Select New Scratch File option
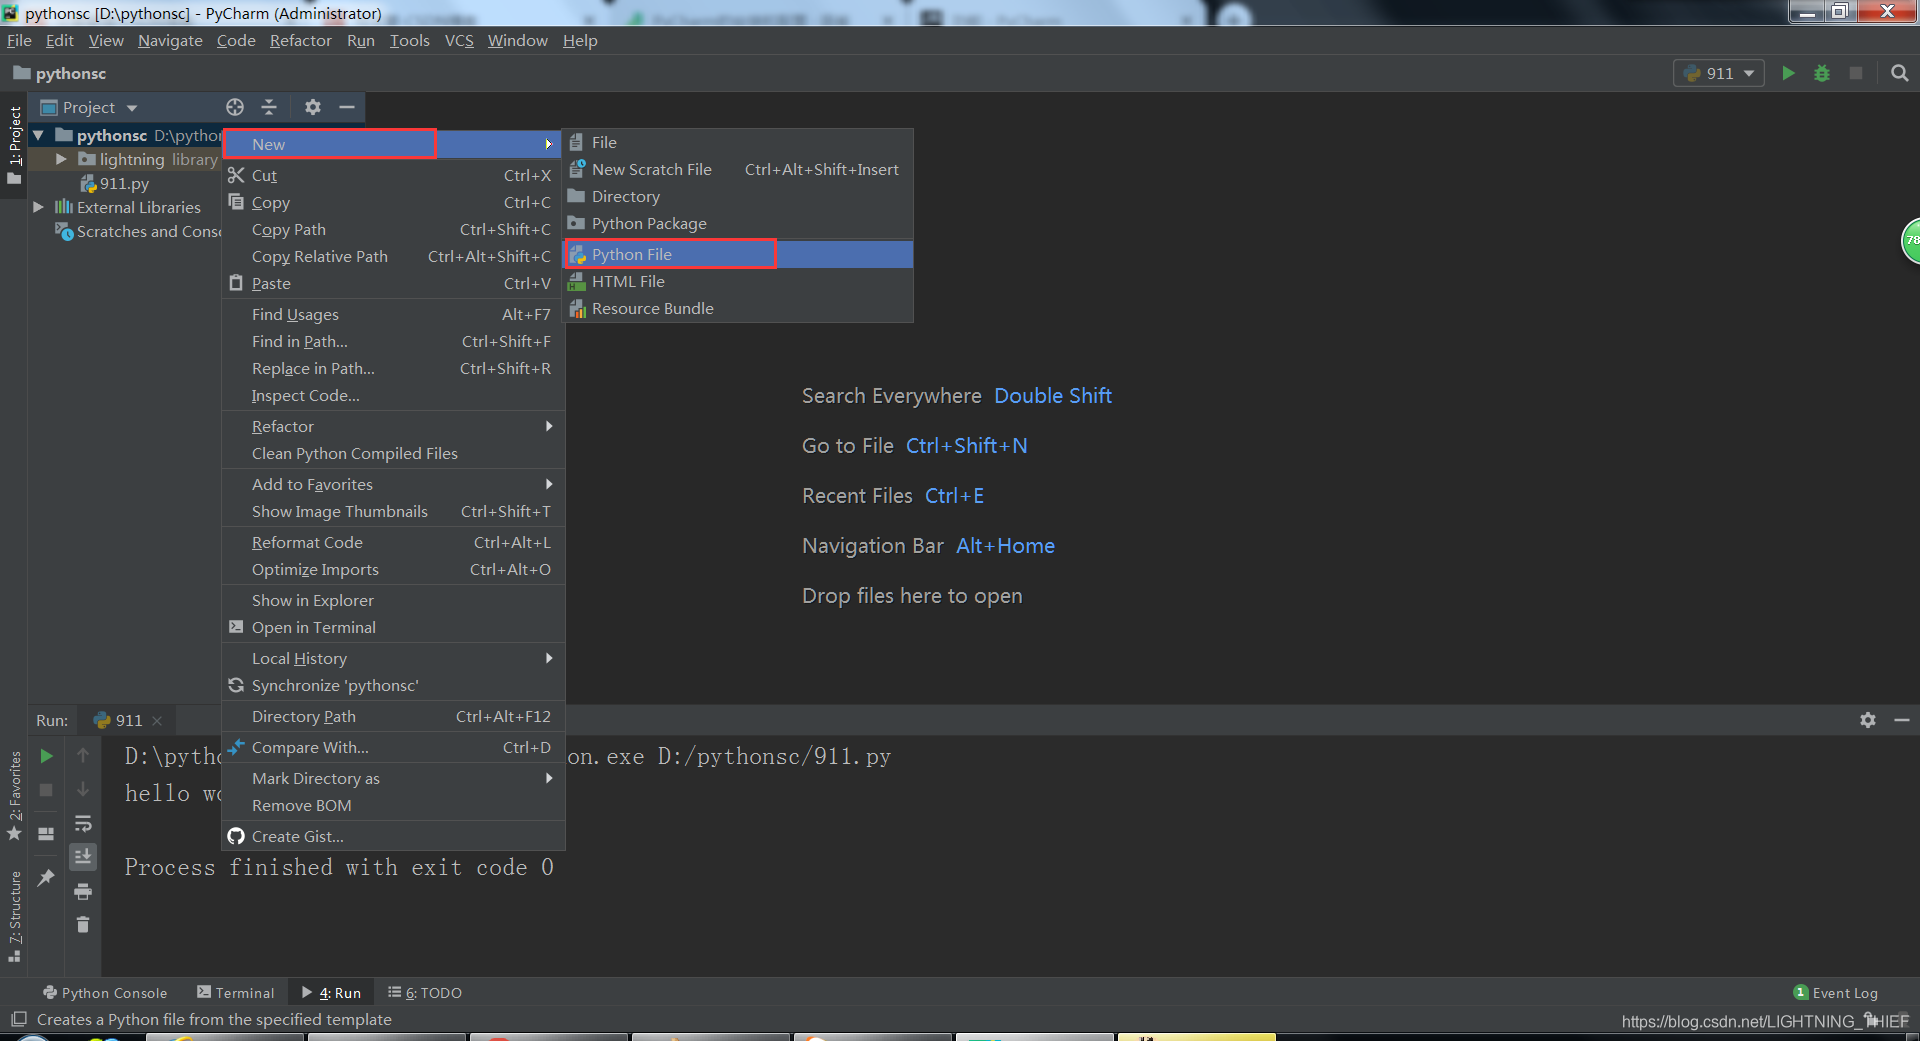1920x1041 pixels. 739,169
